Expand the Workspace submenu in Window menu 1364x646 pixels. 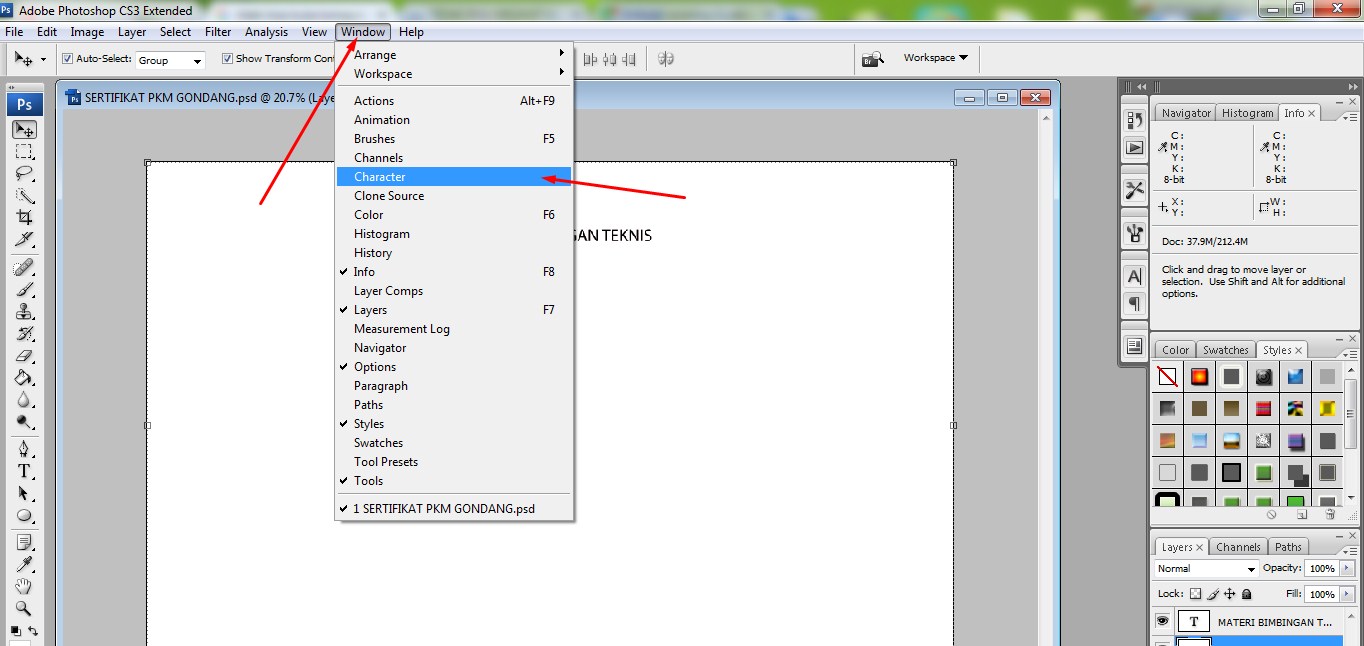click(x=454, y=74)
